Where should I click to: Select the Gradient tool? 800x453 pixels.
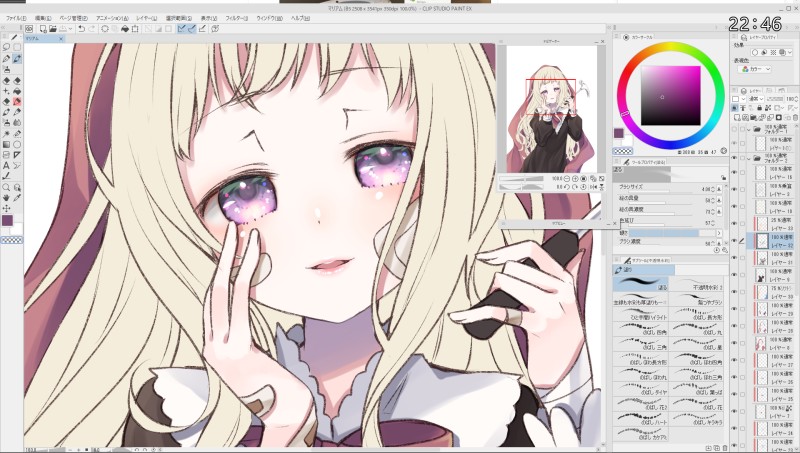pos(6,144)
